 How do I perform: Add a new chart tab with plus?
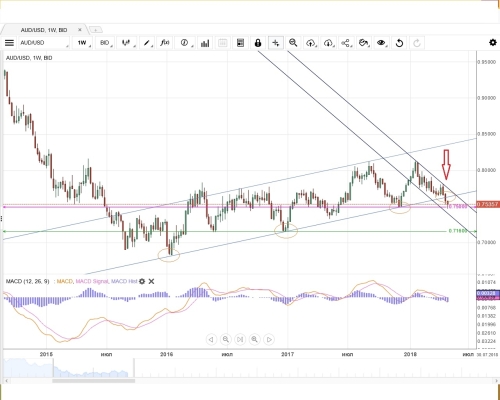tap(96, 30)
